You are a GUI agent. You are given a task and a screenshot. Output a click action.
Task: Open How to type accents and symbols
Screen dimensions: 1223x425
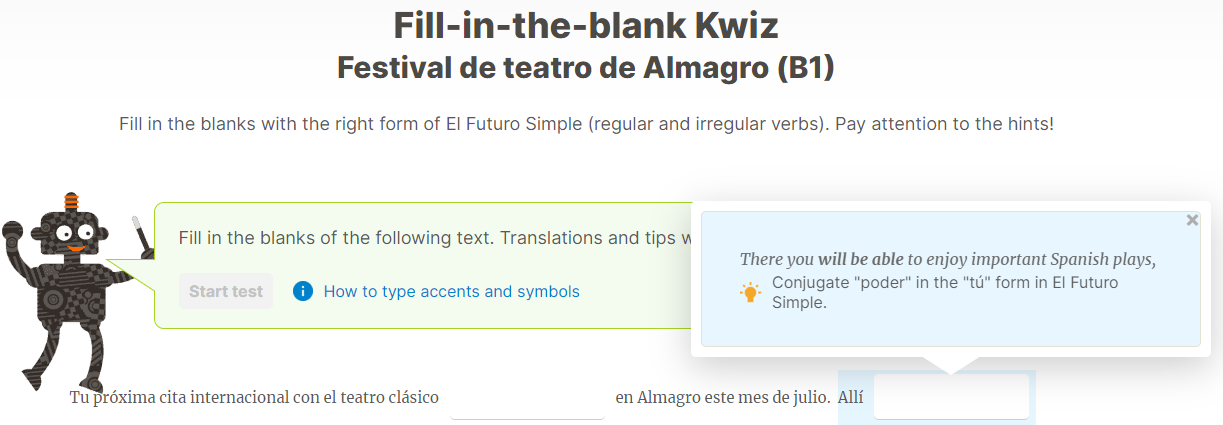point(452,291)
